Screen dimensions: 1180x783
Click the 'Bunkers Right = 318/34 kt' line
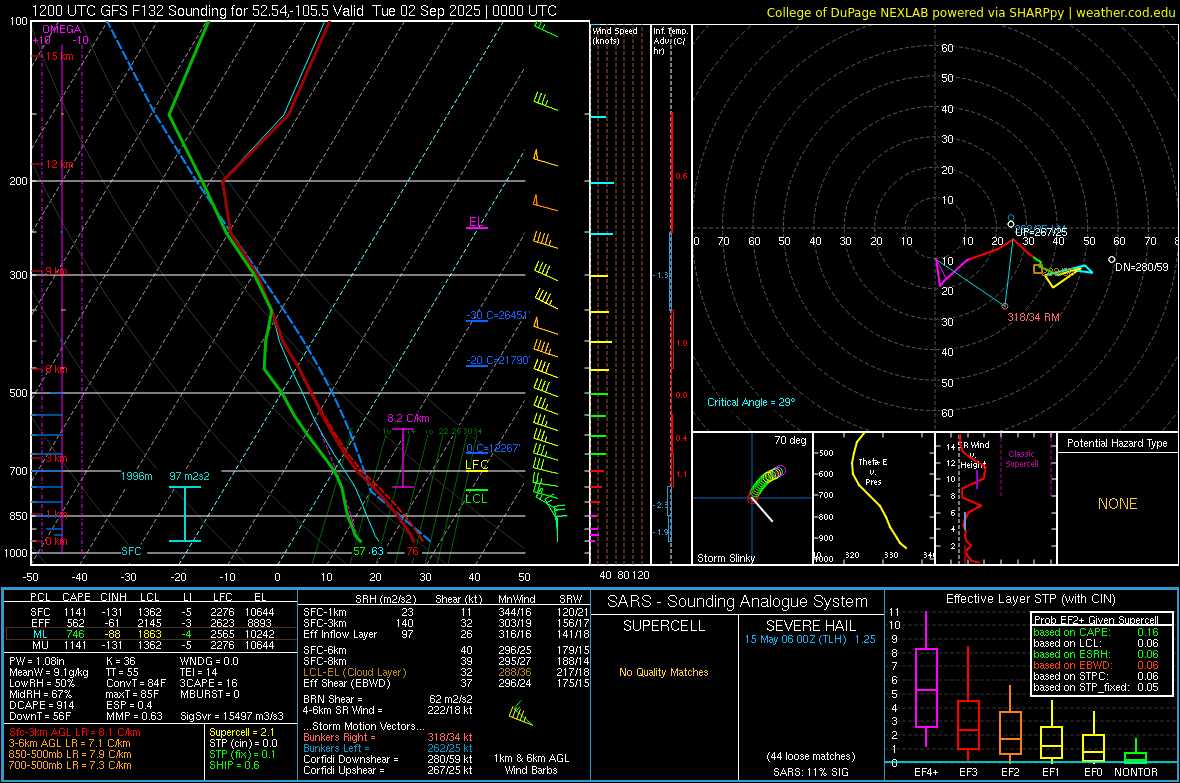pyautogui.click(x=388, y=737)
